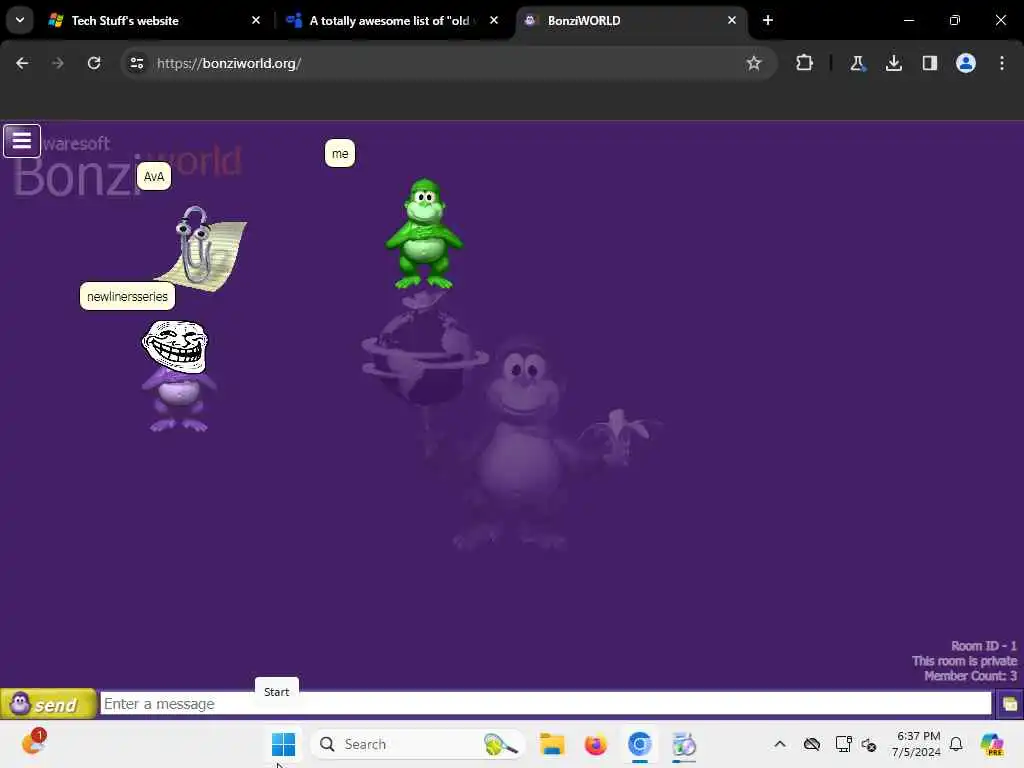The height and width of the screenshot is (768, 1024).
Task: Click the 'me' name tag
Action: 340,153
